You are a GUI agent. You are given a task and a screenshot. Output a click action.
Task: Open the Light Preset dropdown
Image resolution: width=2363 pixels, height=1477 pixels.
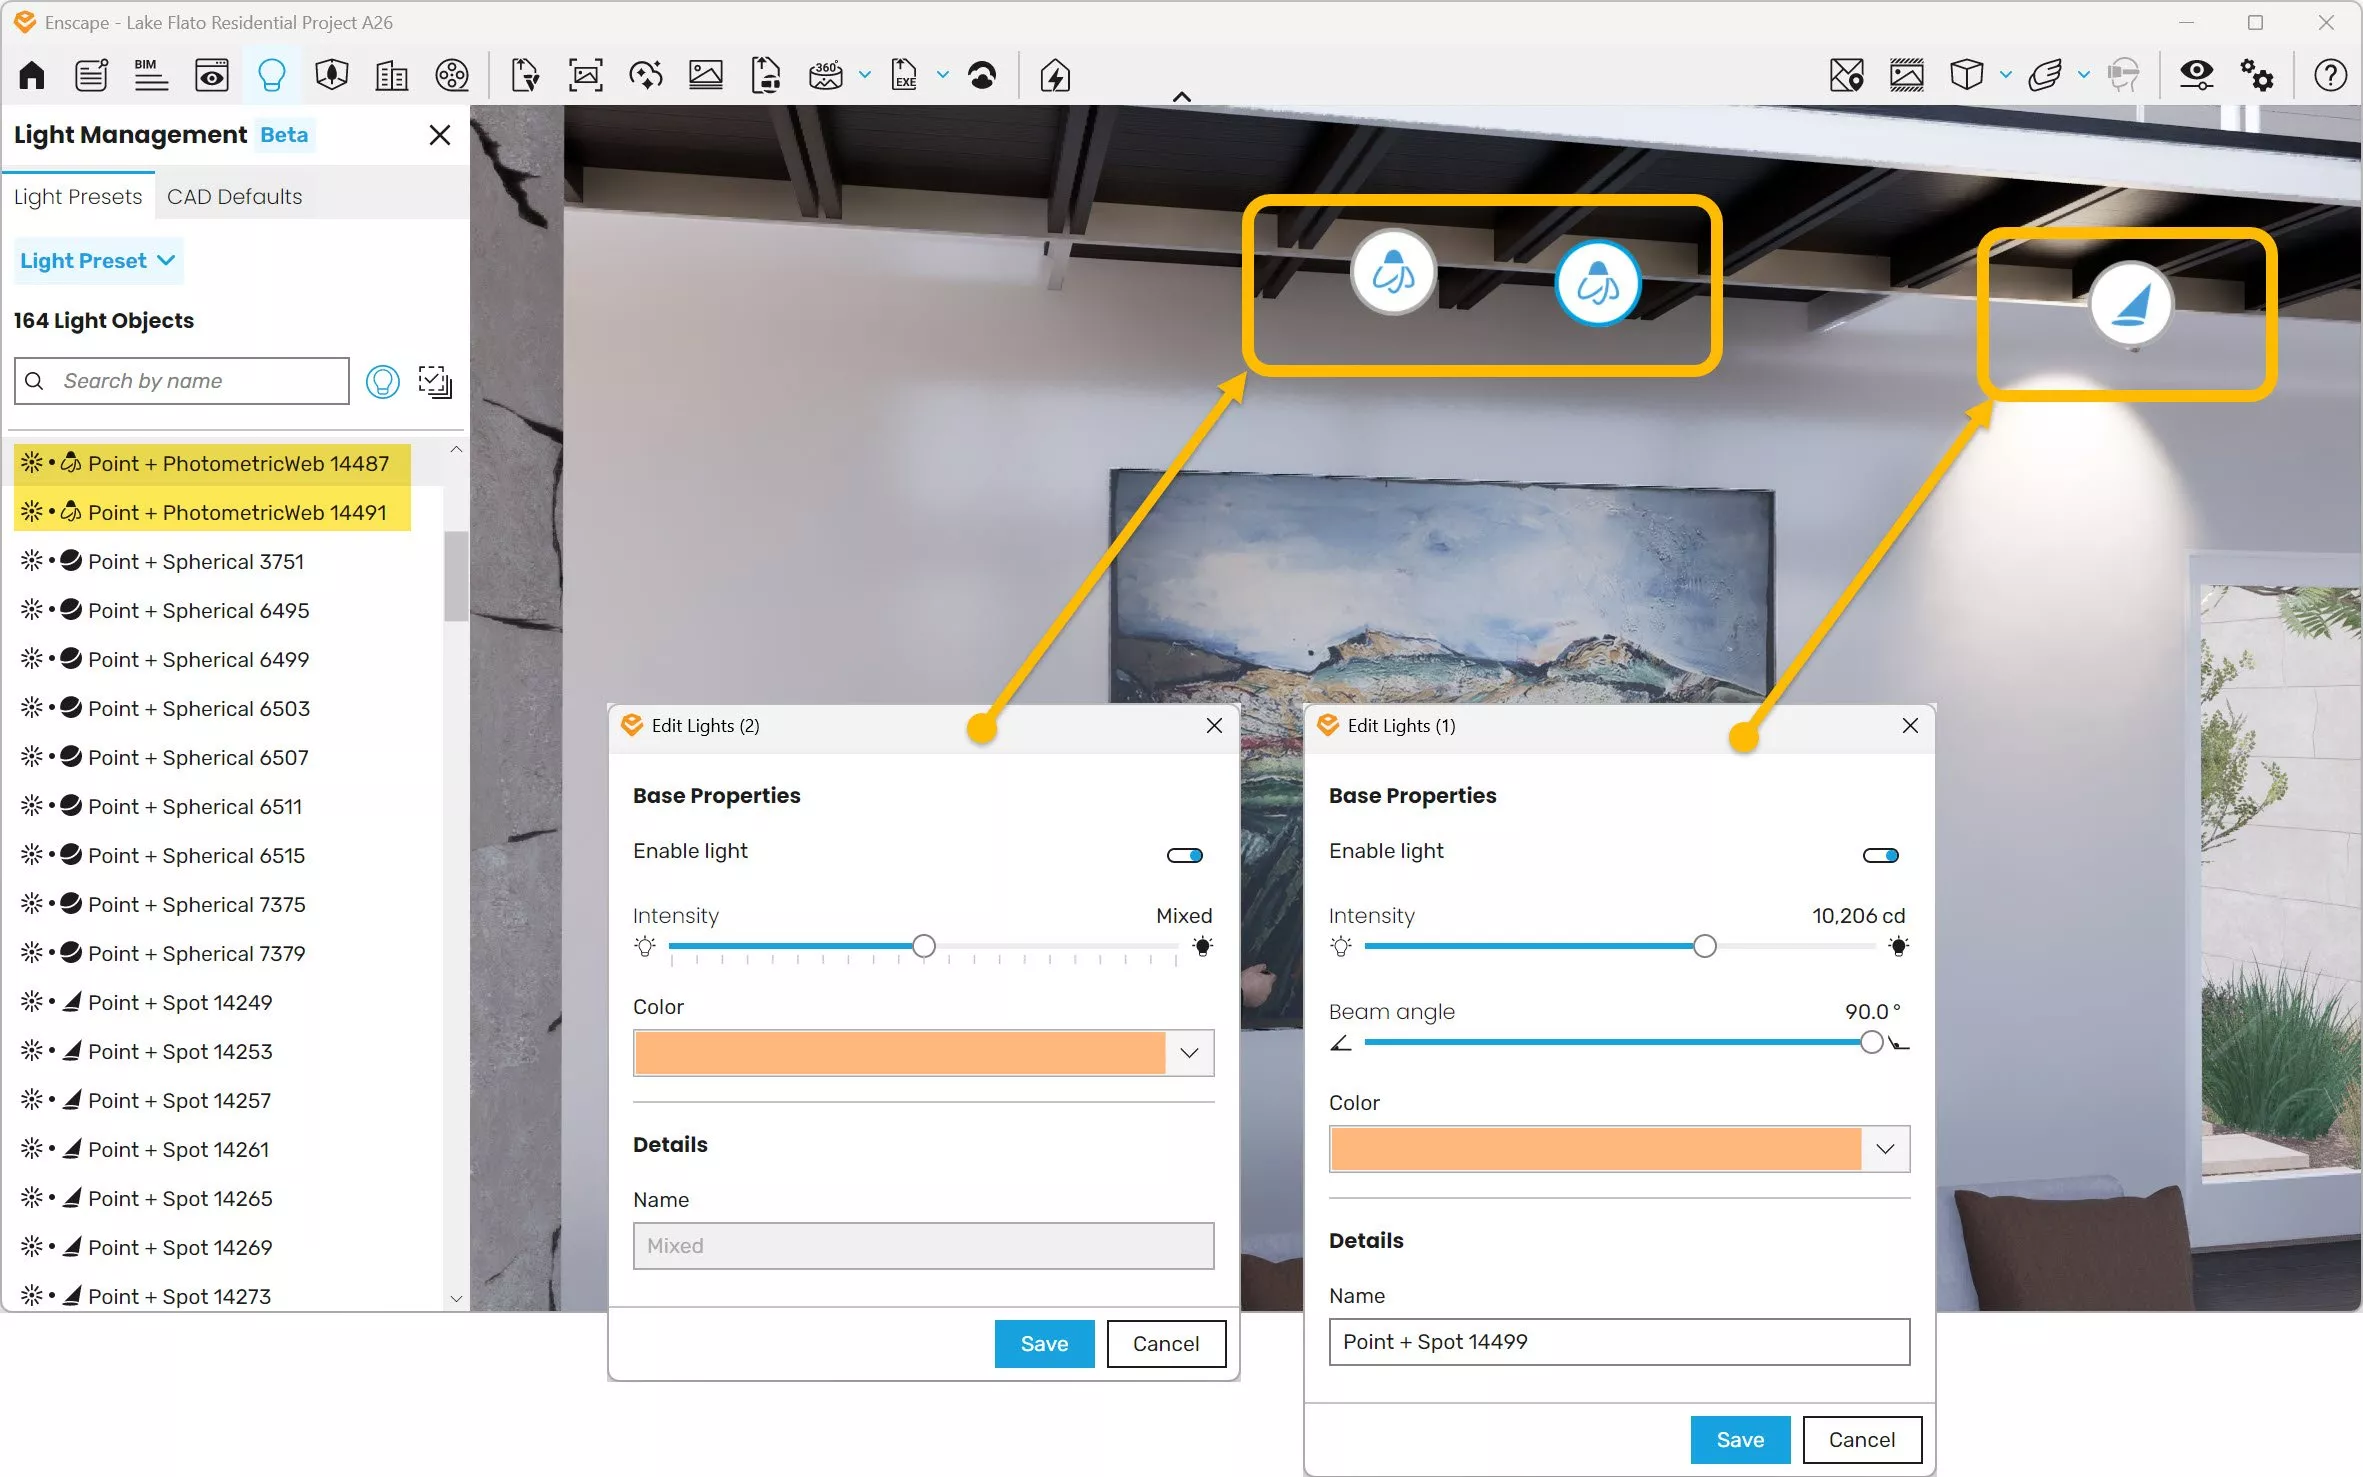[x=98, y=261]
